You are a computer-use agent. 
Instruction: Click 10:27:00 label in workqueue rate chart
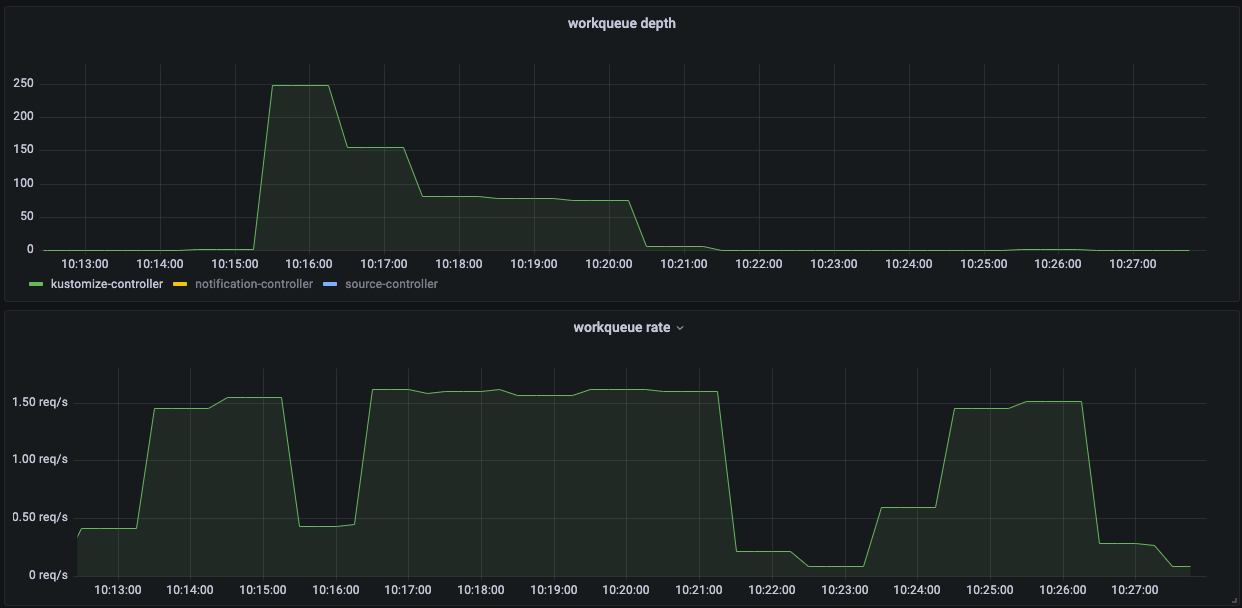[x=1135, y=590]
